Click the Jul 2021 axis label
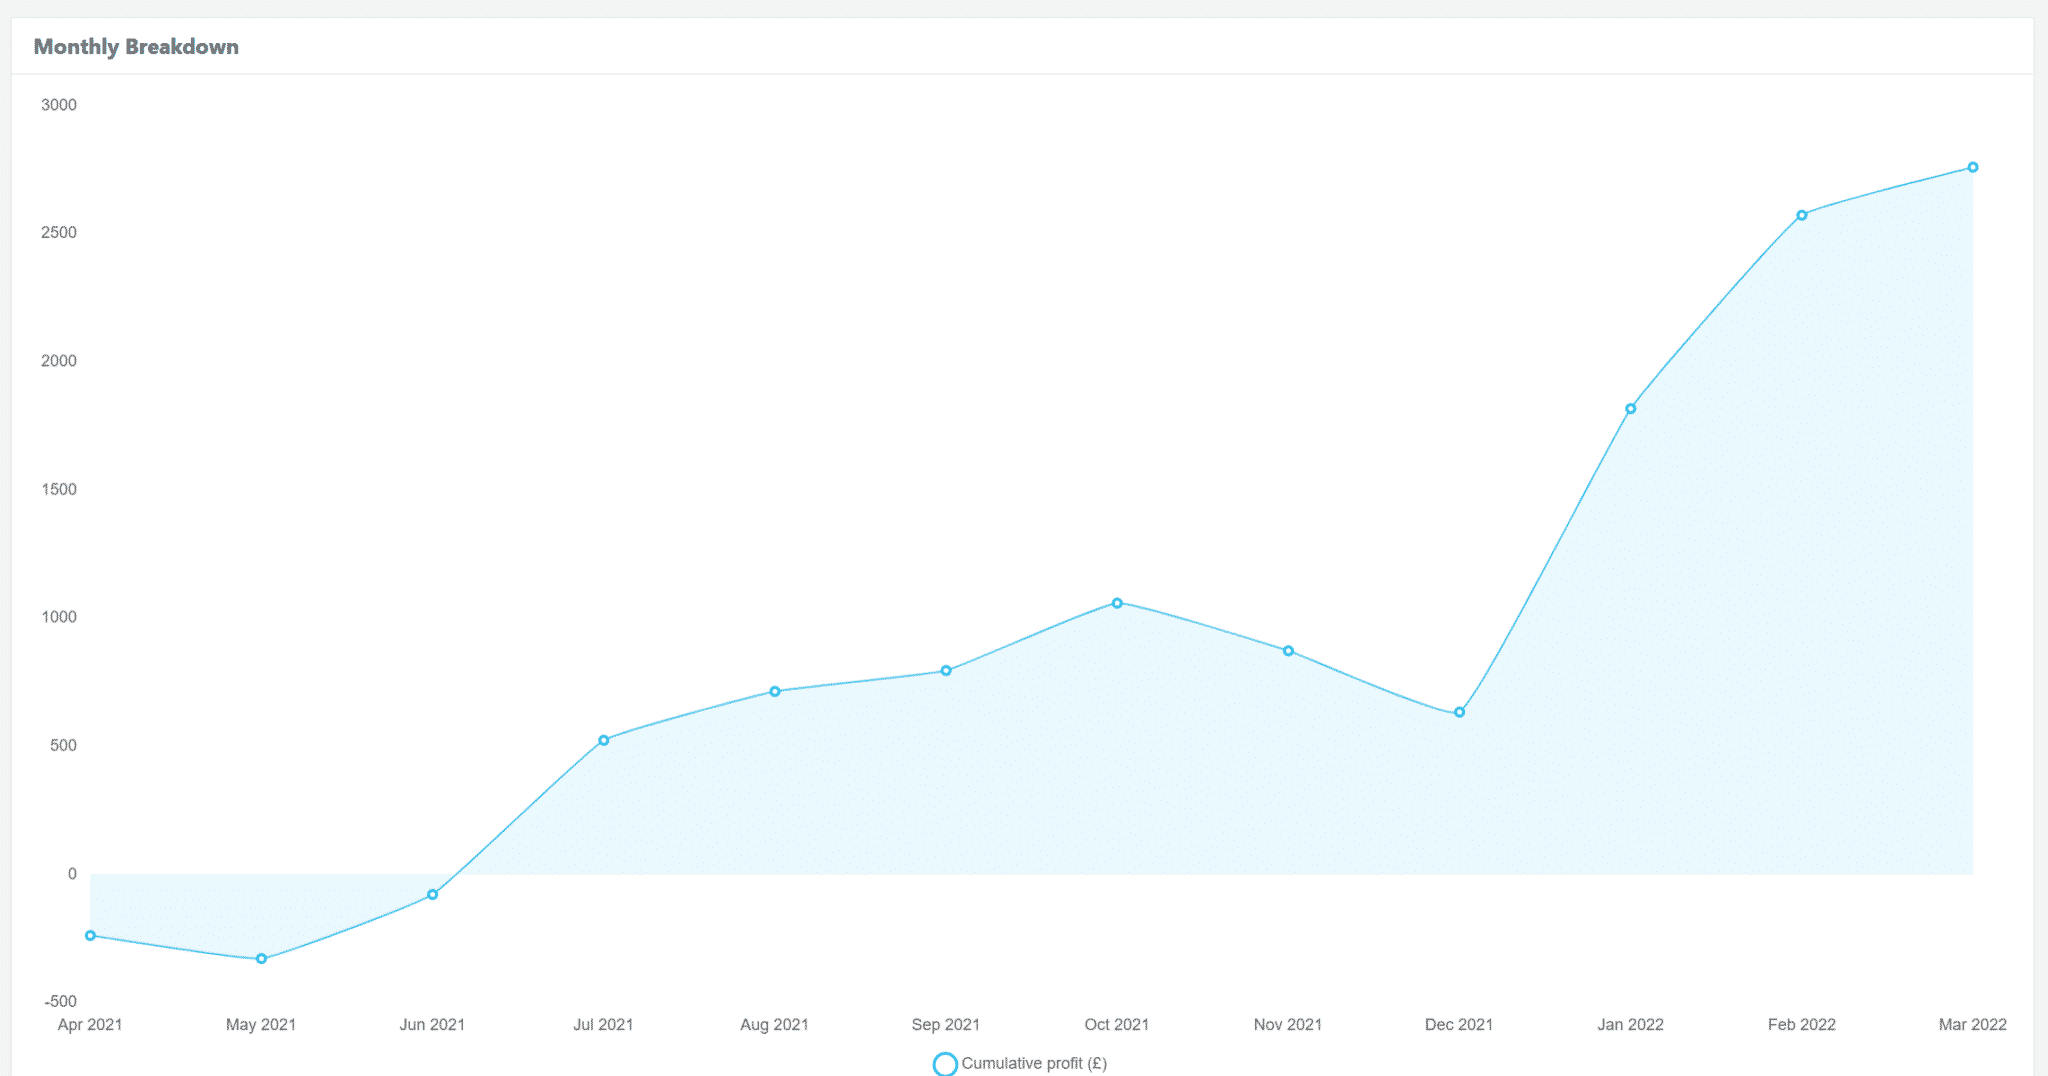This screenshot has width=2048, height=1076. click(x=603, y=1024)
